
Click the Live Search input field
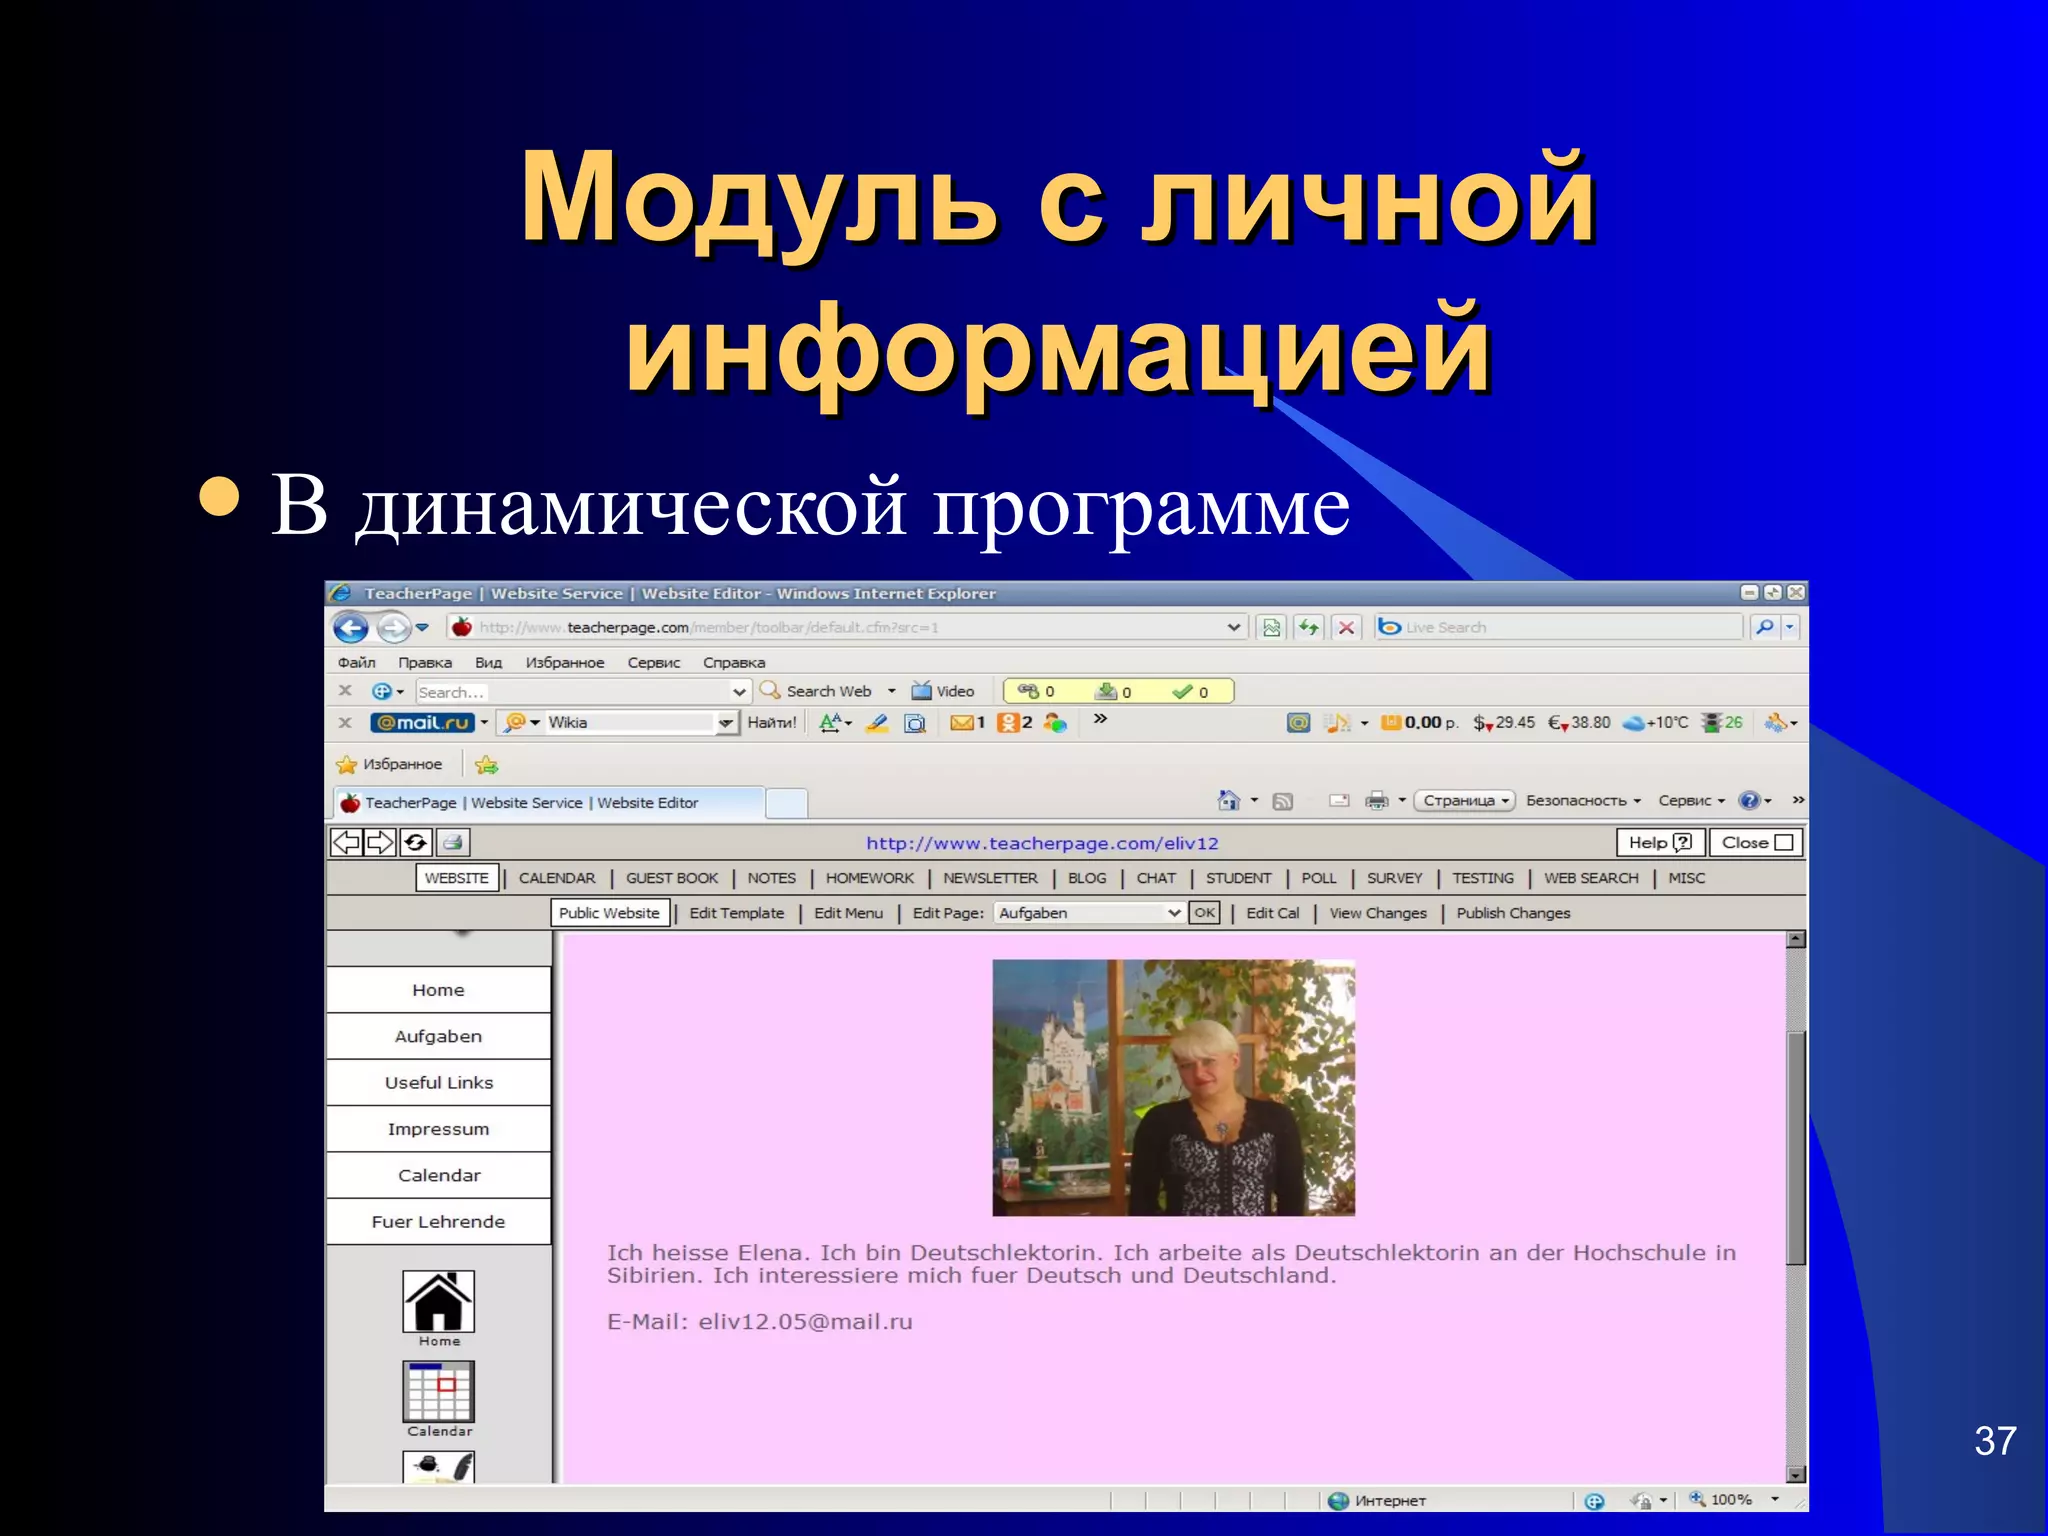coord(1560,627)
